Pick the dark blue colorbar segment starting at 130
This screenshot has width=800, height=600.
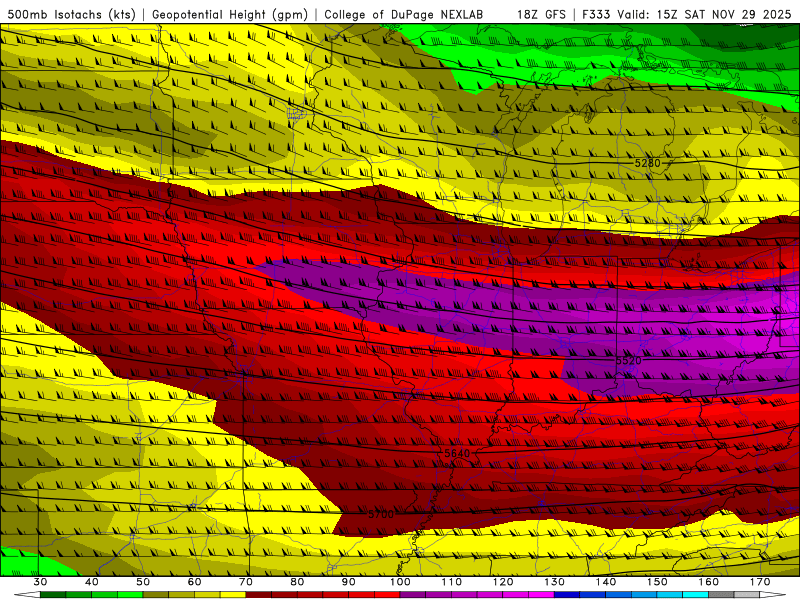pos(567,595)
